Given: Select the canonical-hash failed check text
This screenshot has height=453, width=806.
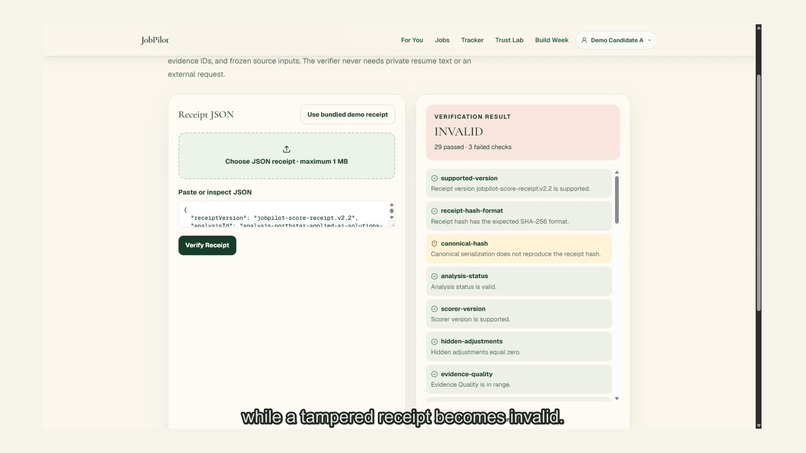Looking at the screenshot, I should click(515, 254).
